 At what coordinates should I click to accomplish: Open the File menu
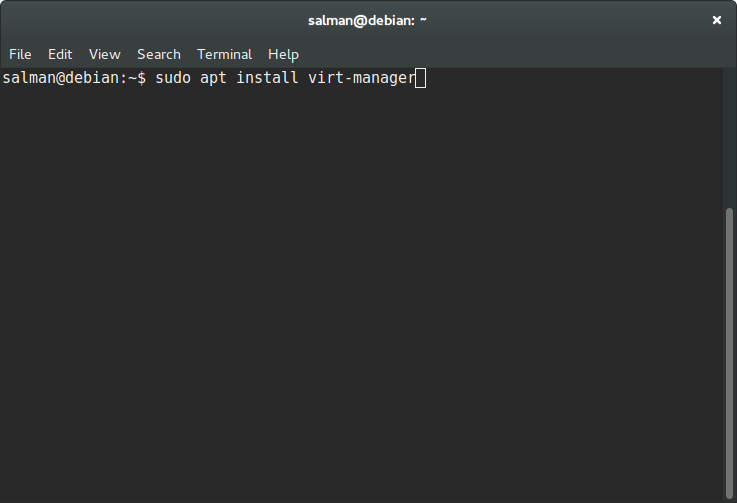(20, 55)
